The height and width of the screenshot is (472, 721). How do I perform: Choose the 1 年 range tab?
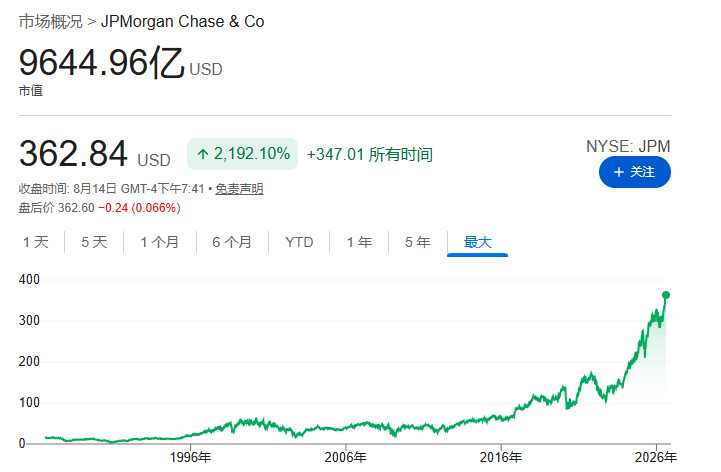(359, 242)
